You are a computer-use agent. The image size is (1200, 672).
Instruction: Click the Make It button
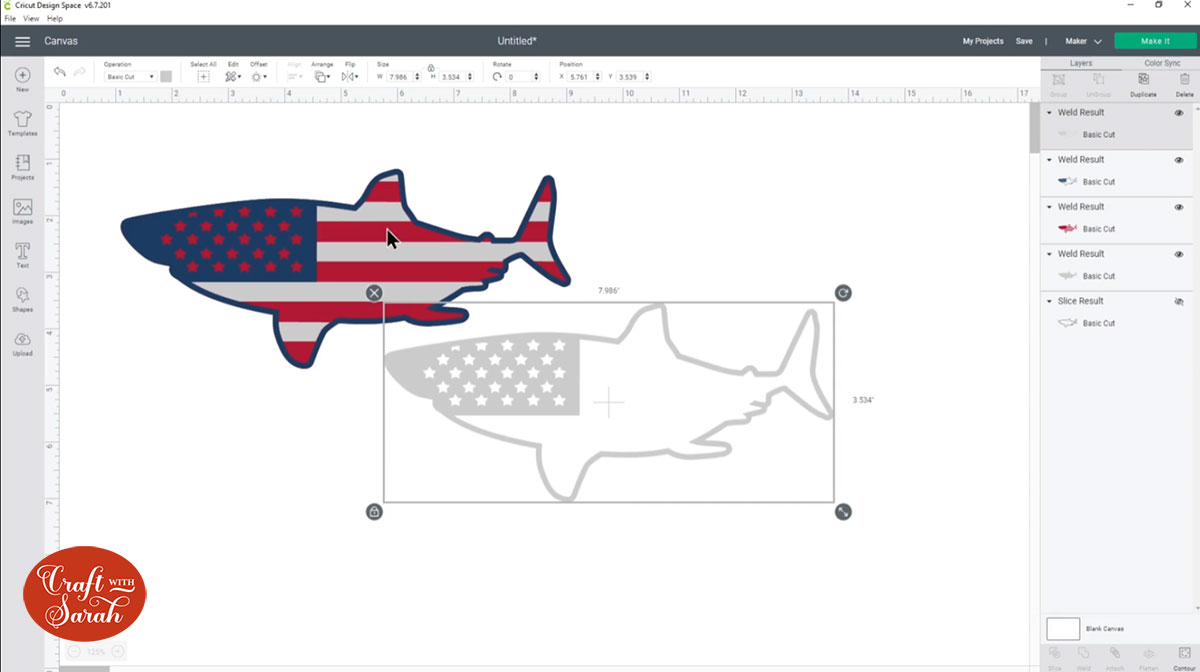coord(1155,41)
